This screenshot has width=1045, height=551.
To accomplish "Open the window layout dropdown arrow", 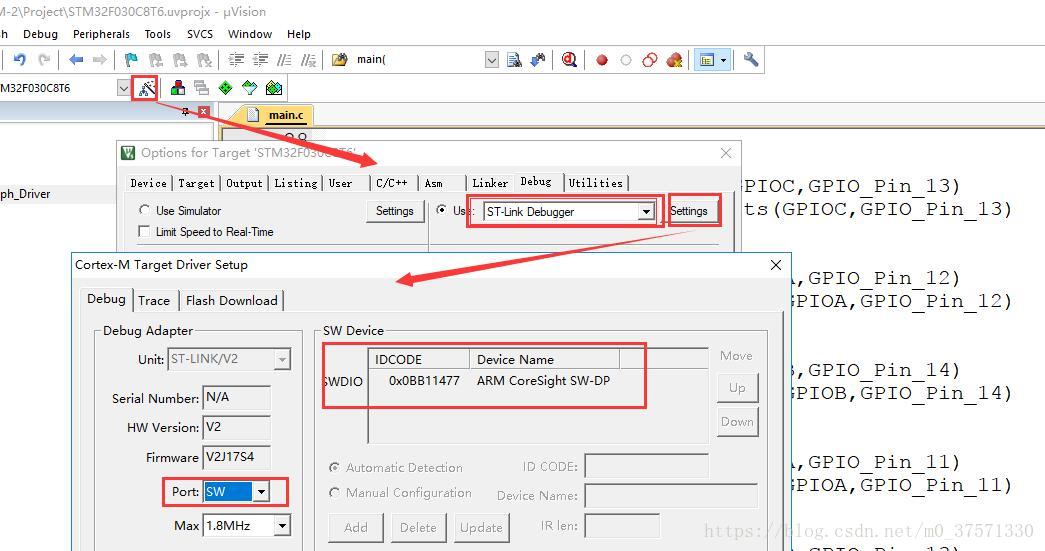I will tap(724, 60).
